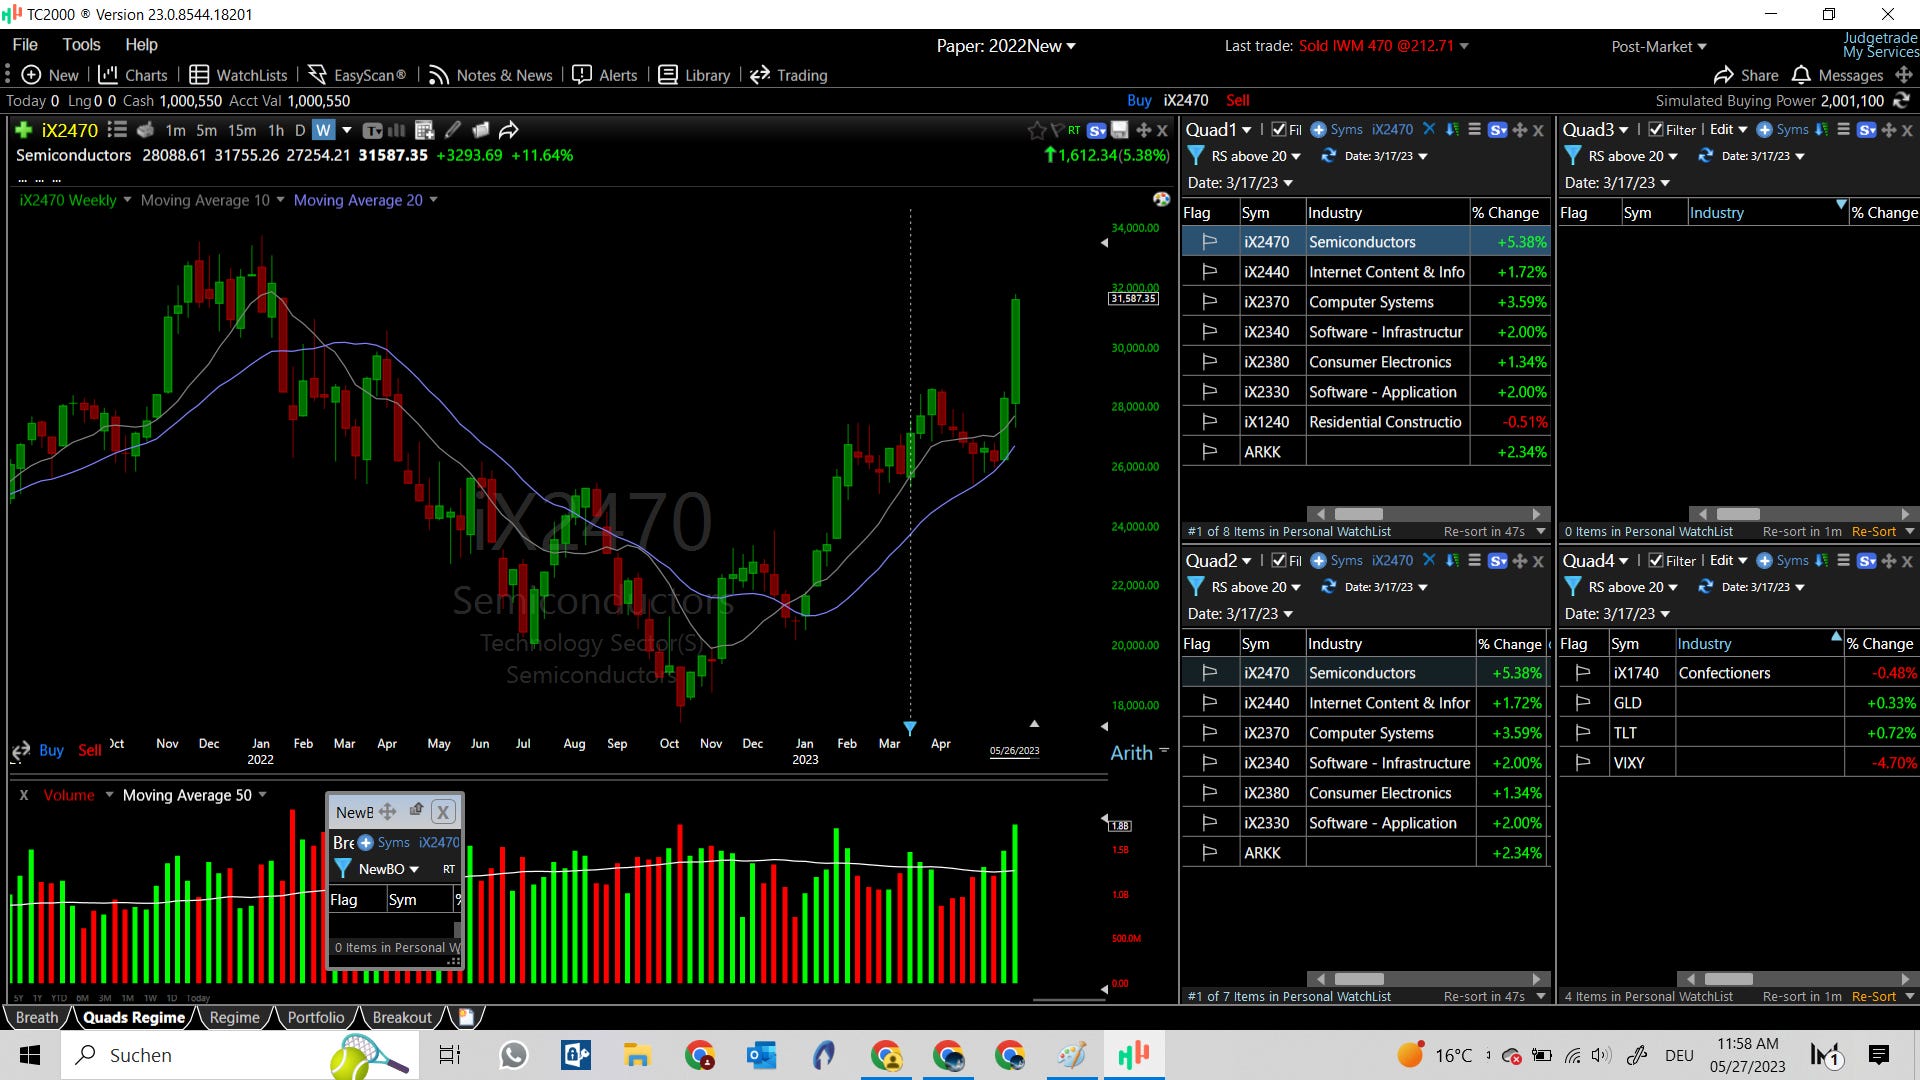Click the sort arrow icon in Quad1 header
Viewport: 1920px width, 1080px height.
click(1452, 130)
